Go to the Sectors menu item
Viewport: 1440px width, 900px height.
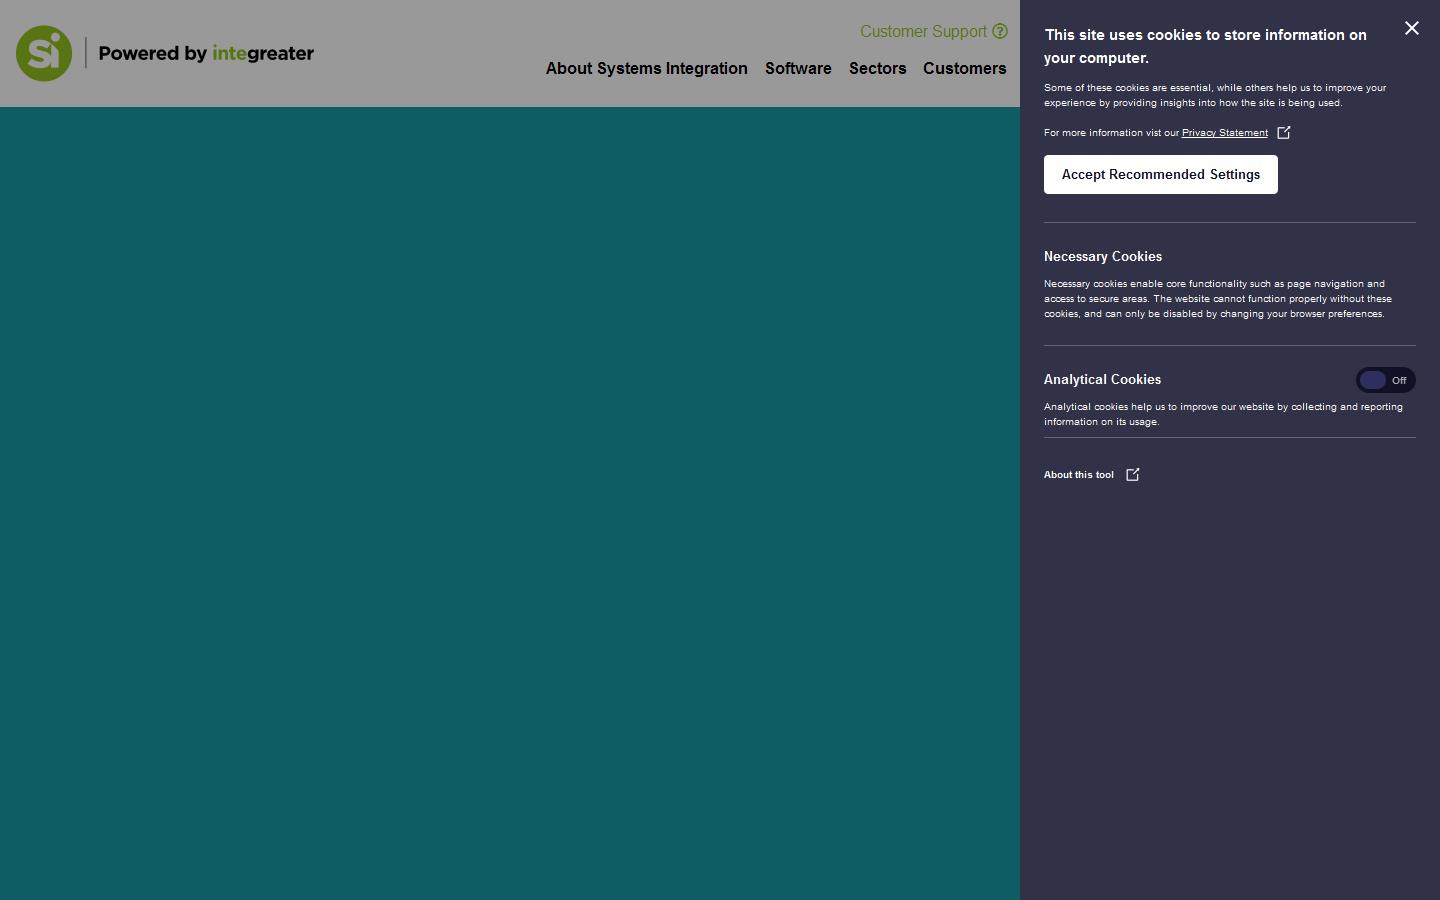877,69
